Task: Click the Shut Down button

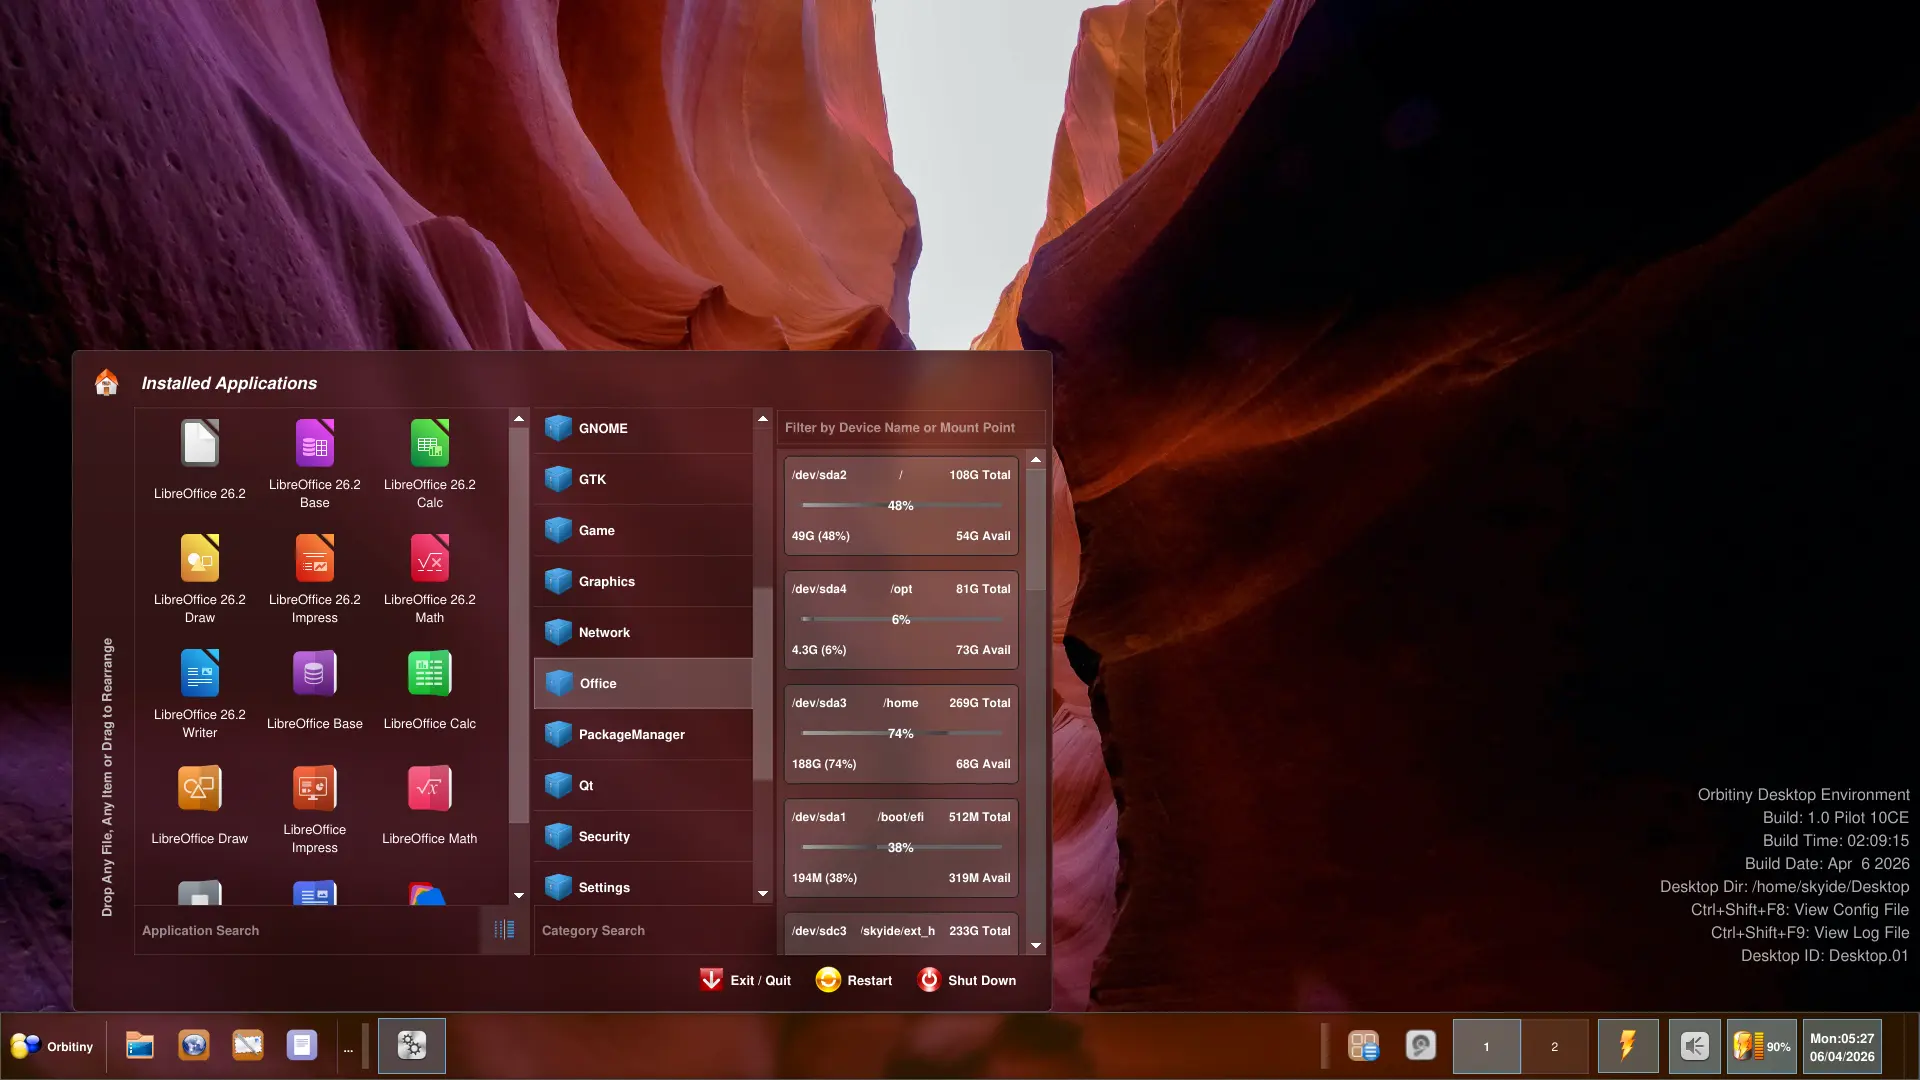Action: [967, 980]
